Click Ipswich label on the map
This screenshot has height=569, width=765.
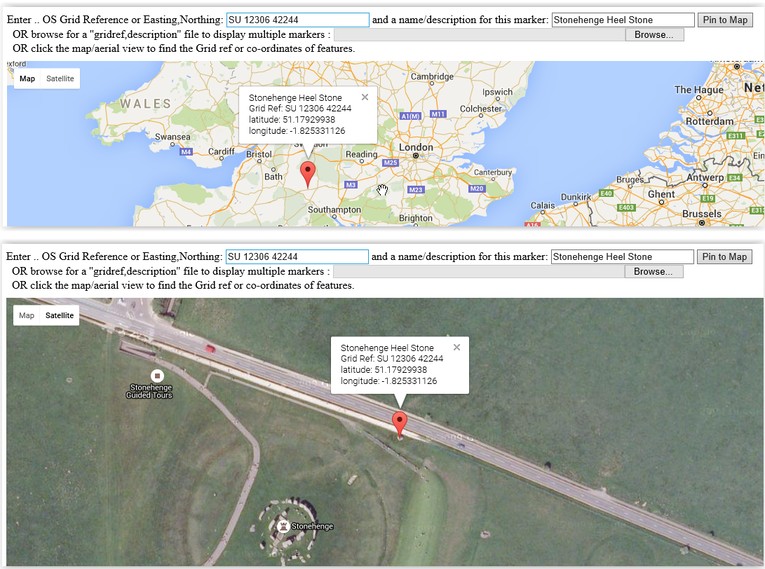pos(497,92)
